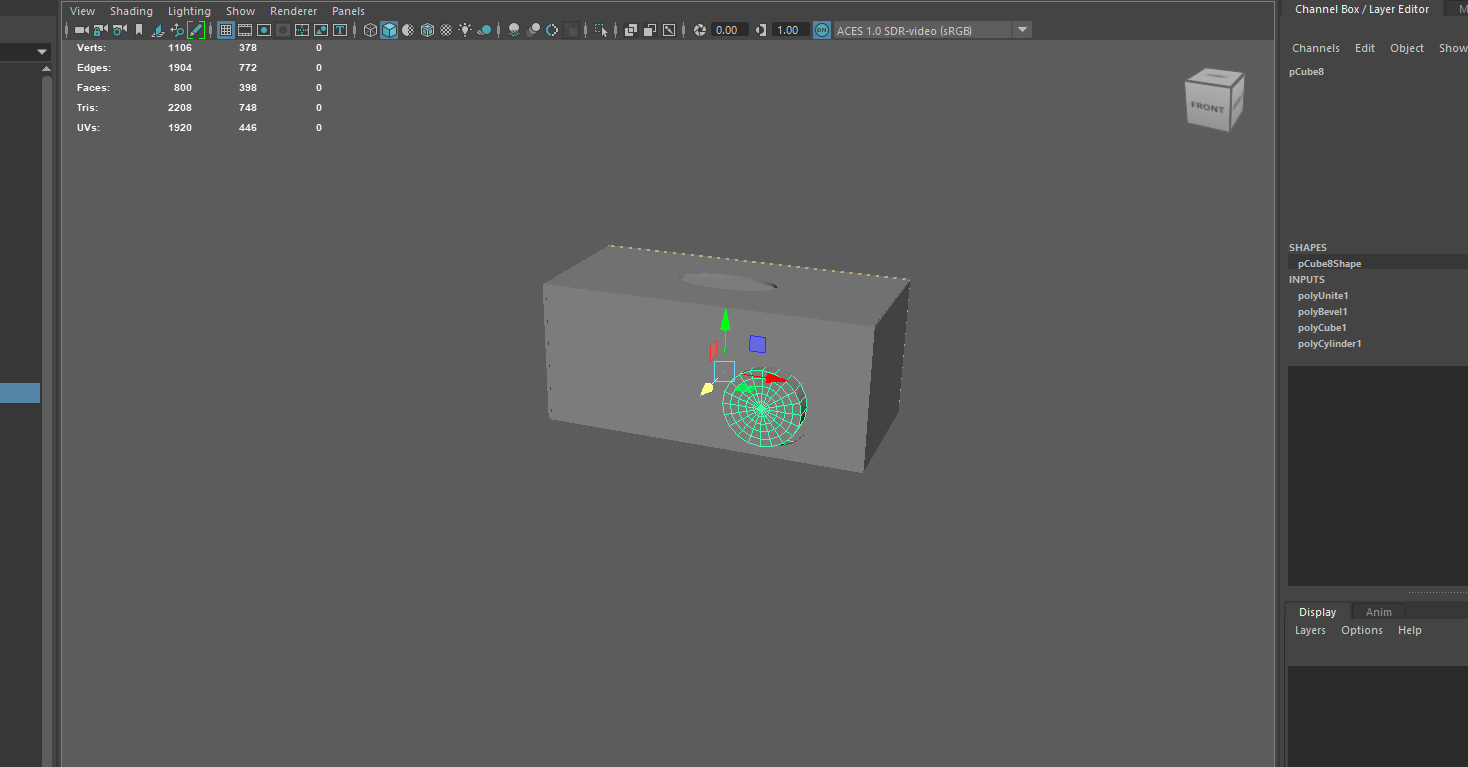The image size is (1468, 767).
Task: Click Smooth Shade All cube icon
Action: click(x=389, y=30)
